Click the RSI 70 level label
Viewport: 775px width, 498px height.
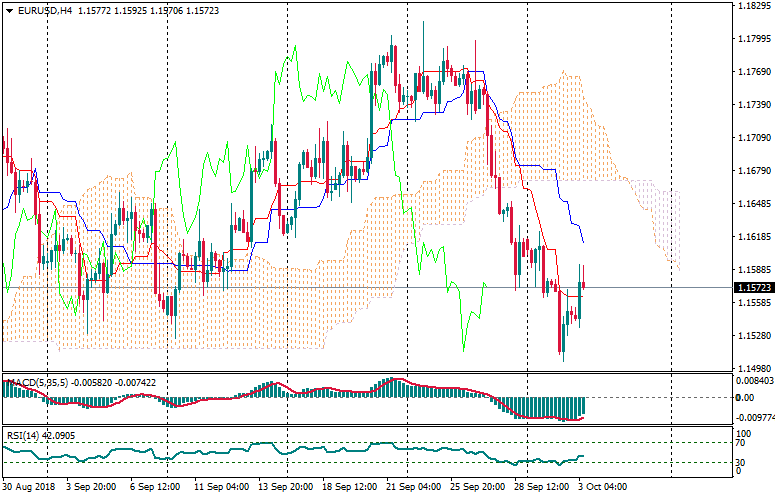pyautogui.click(x=741, y=441)
